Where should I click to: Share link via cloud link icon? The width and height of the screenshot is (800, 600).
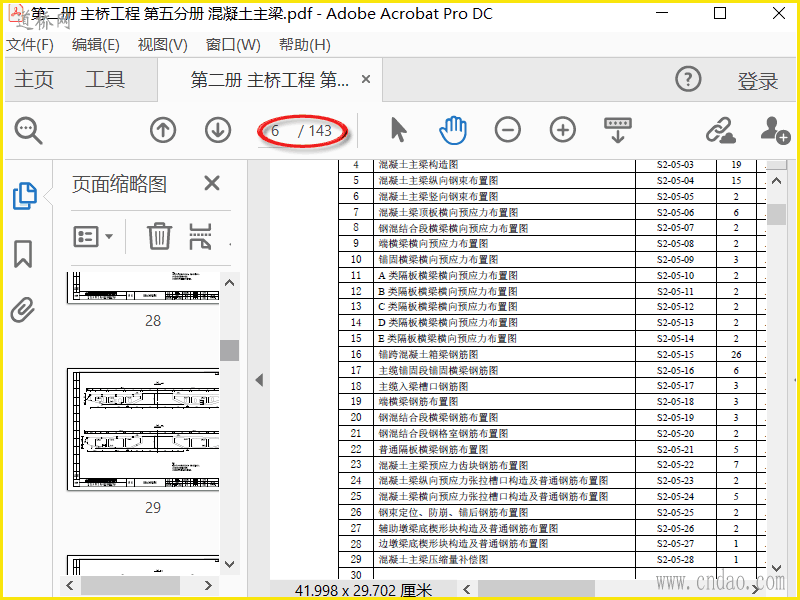click(x=720, y=130)
